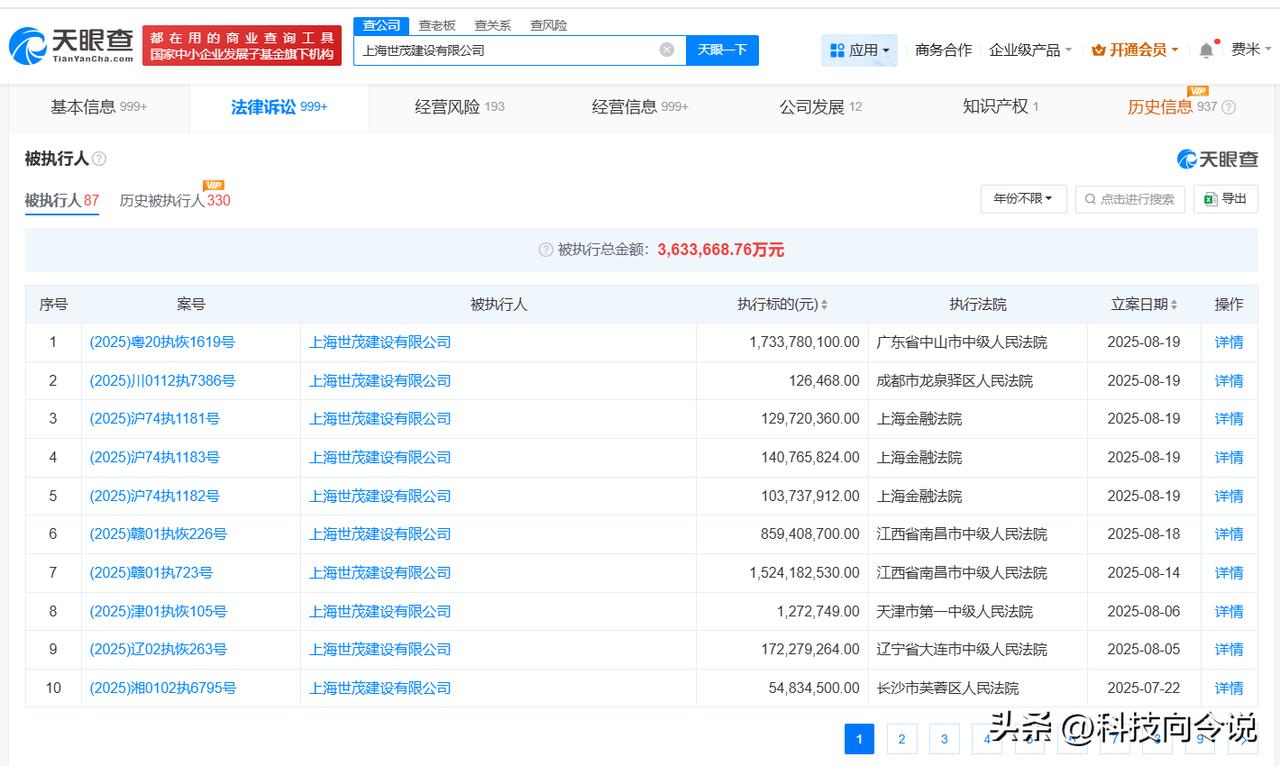Open the 经营风险 193 tab
This screenshot has width=1280, height=766.
pyautogui.click(x=460, y=107)
